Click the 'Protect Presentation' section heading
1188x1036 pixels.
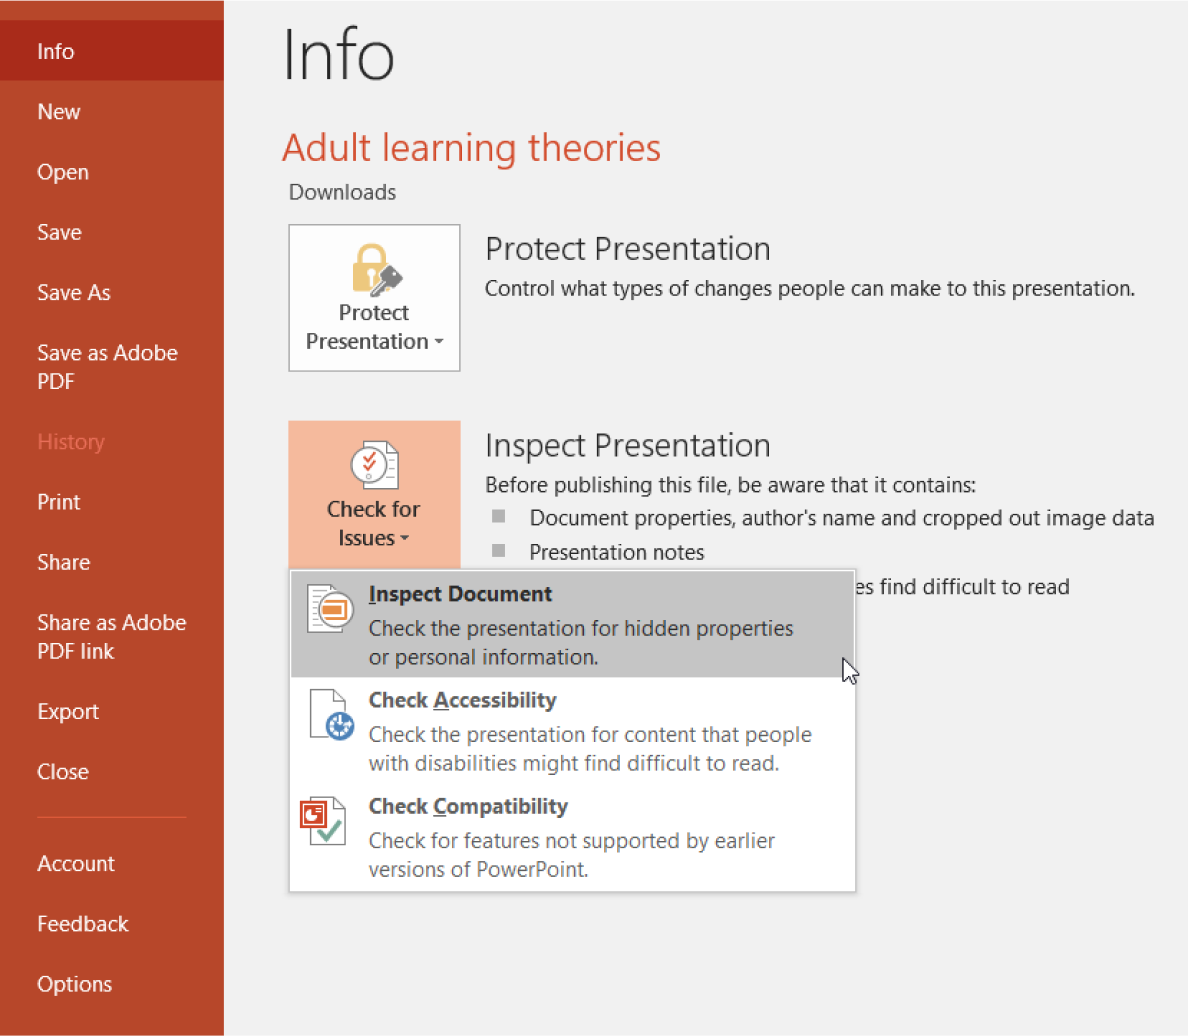click(627, 249)
